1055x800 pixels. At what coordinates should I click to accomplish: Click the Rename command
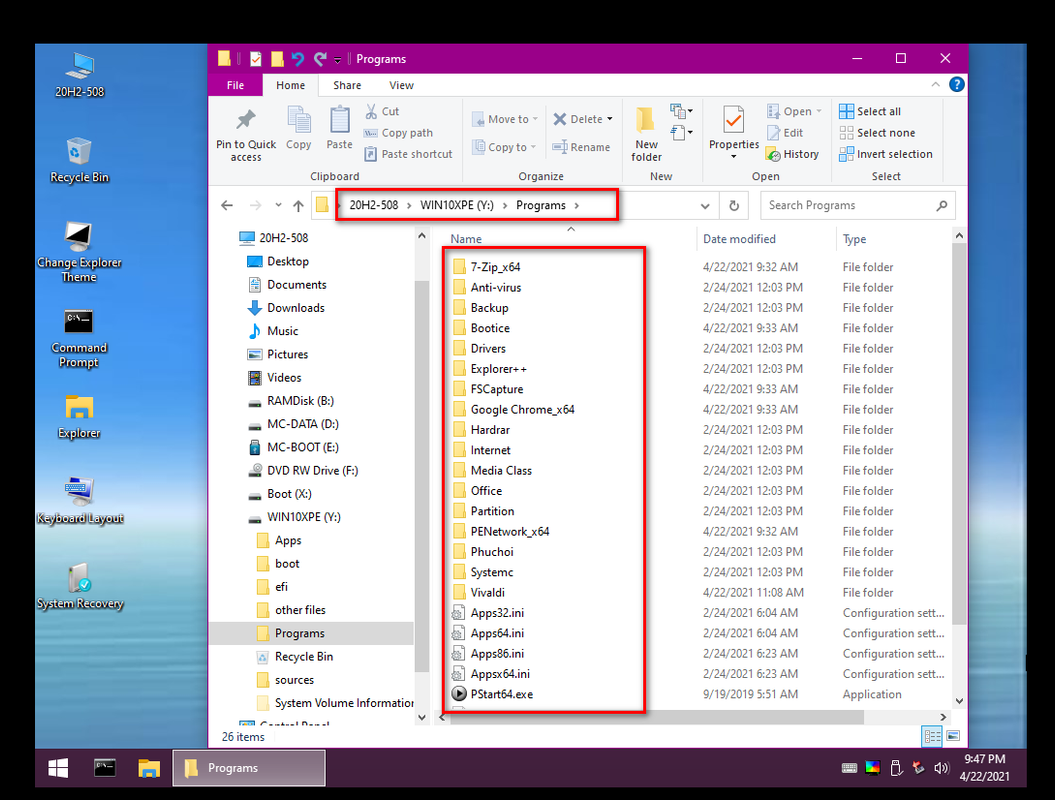pos(581,147)
